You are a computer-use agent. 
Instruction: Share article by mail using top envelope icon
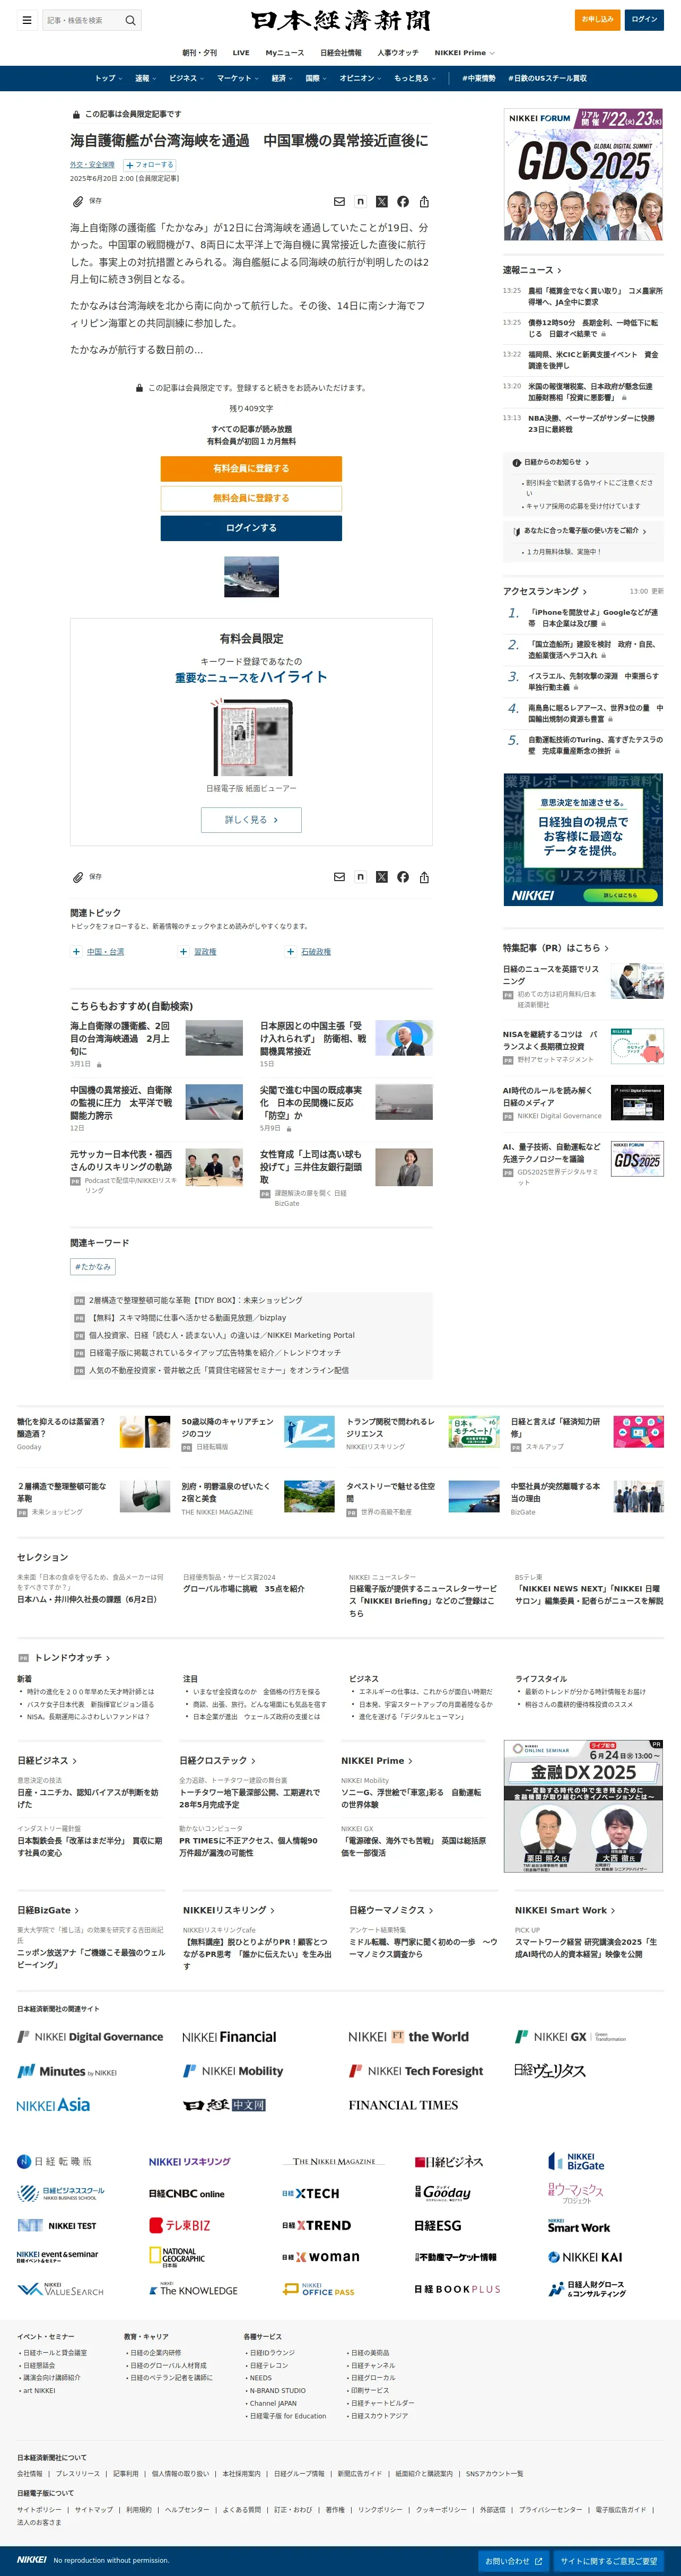(x=339, y=202)
